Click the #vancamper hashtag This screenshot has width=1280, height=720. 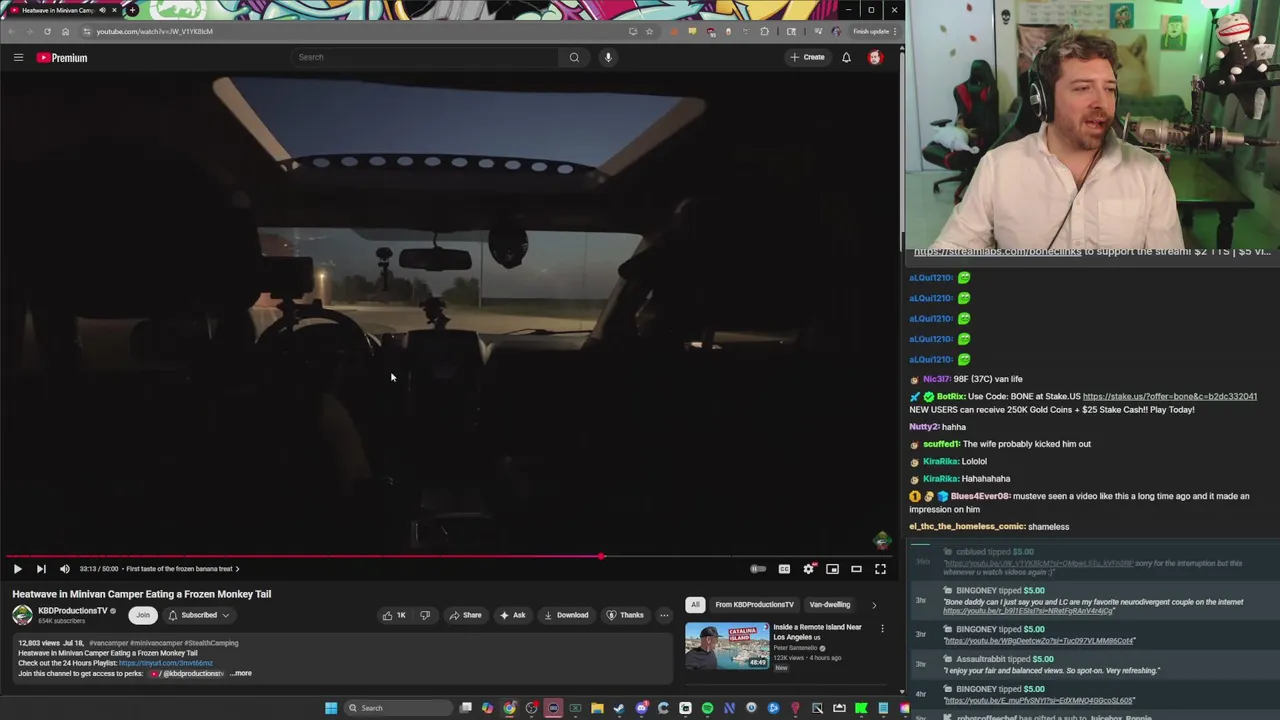click(111, 643)
